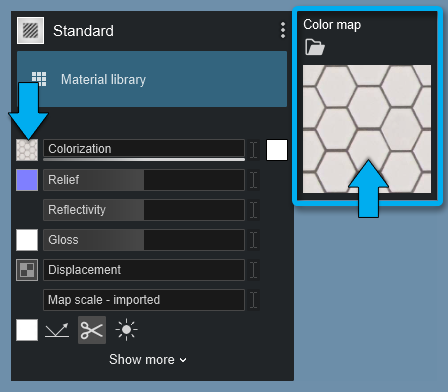Open folder icon to load color map
Screen dimensions: 448x392
(315, 47)
